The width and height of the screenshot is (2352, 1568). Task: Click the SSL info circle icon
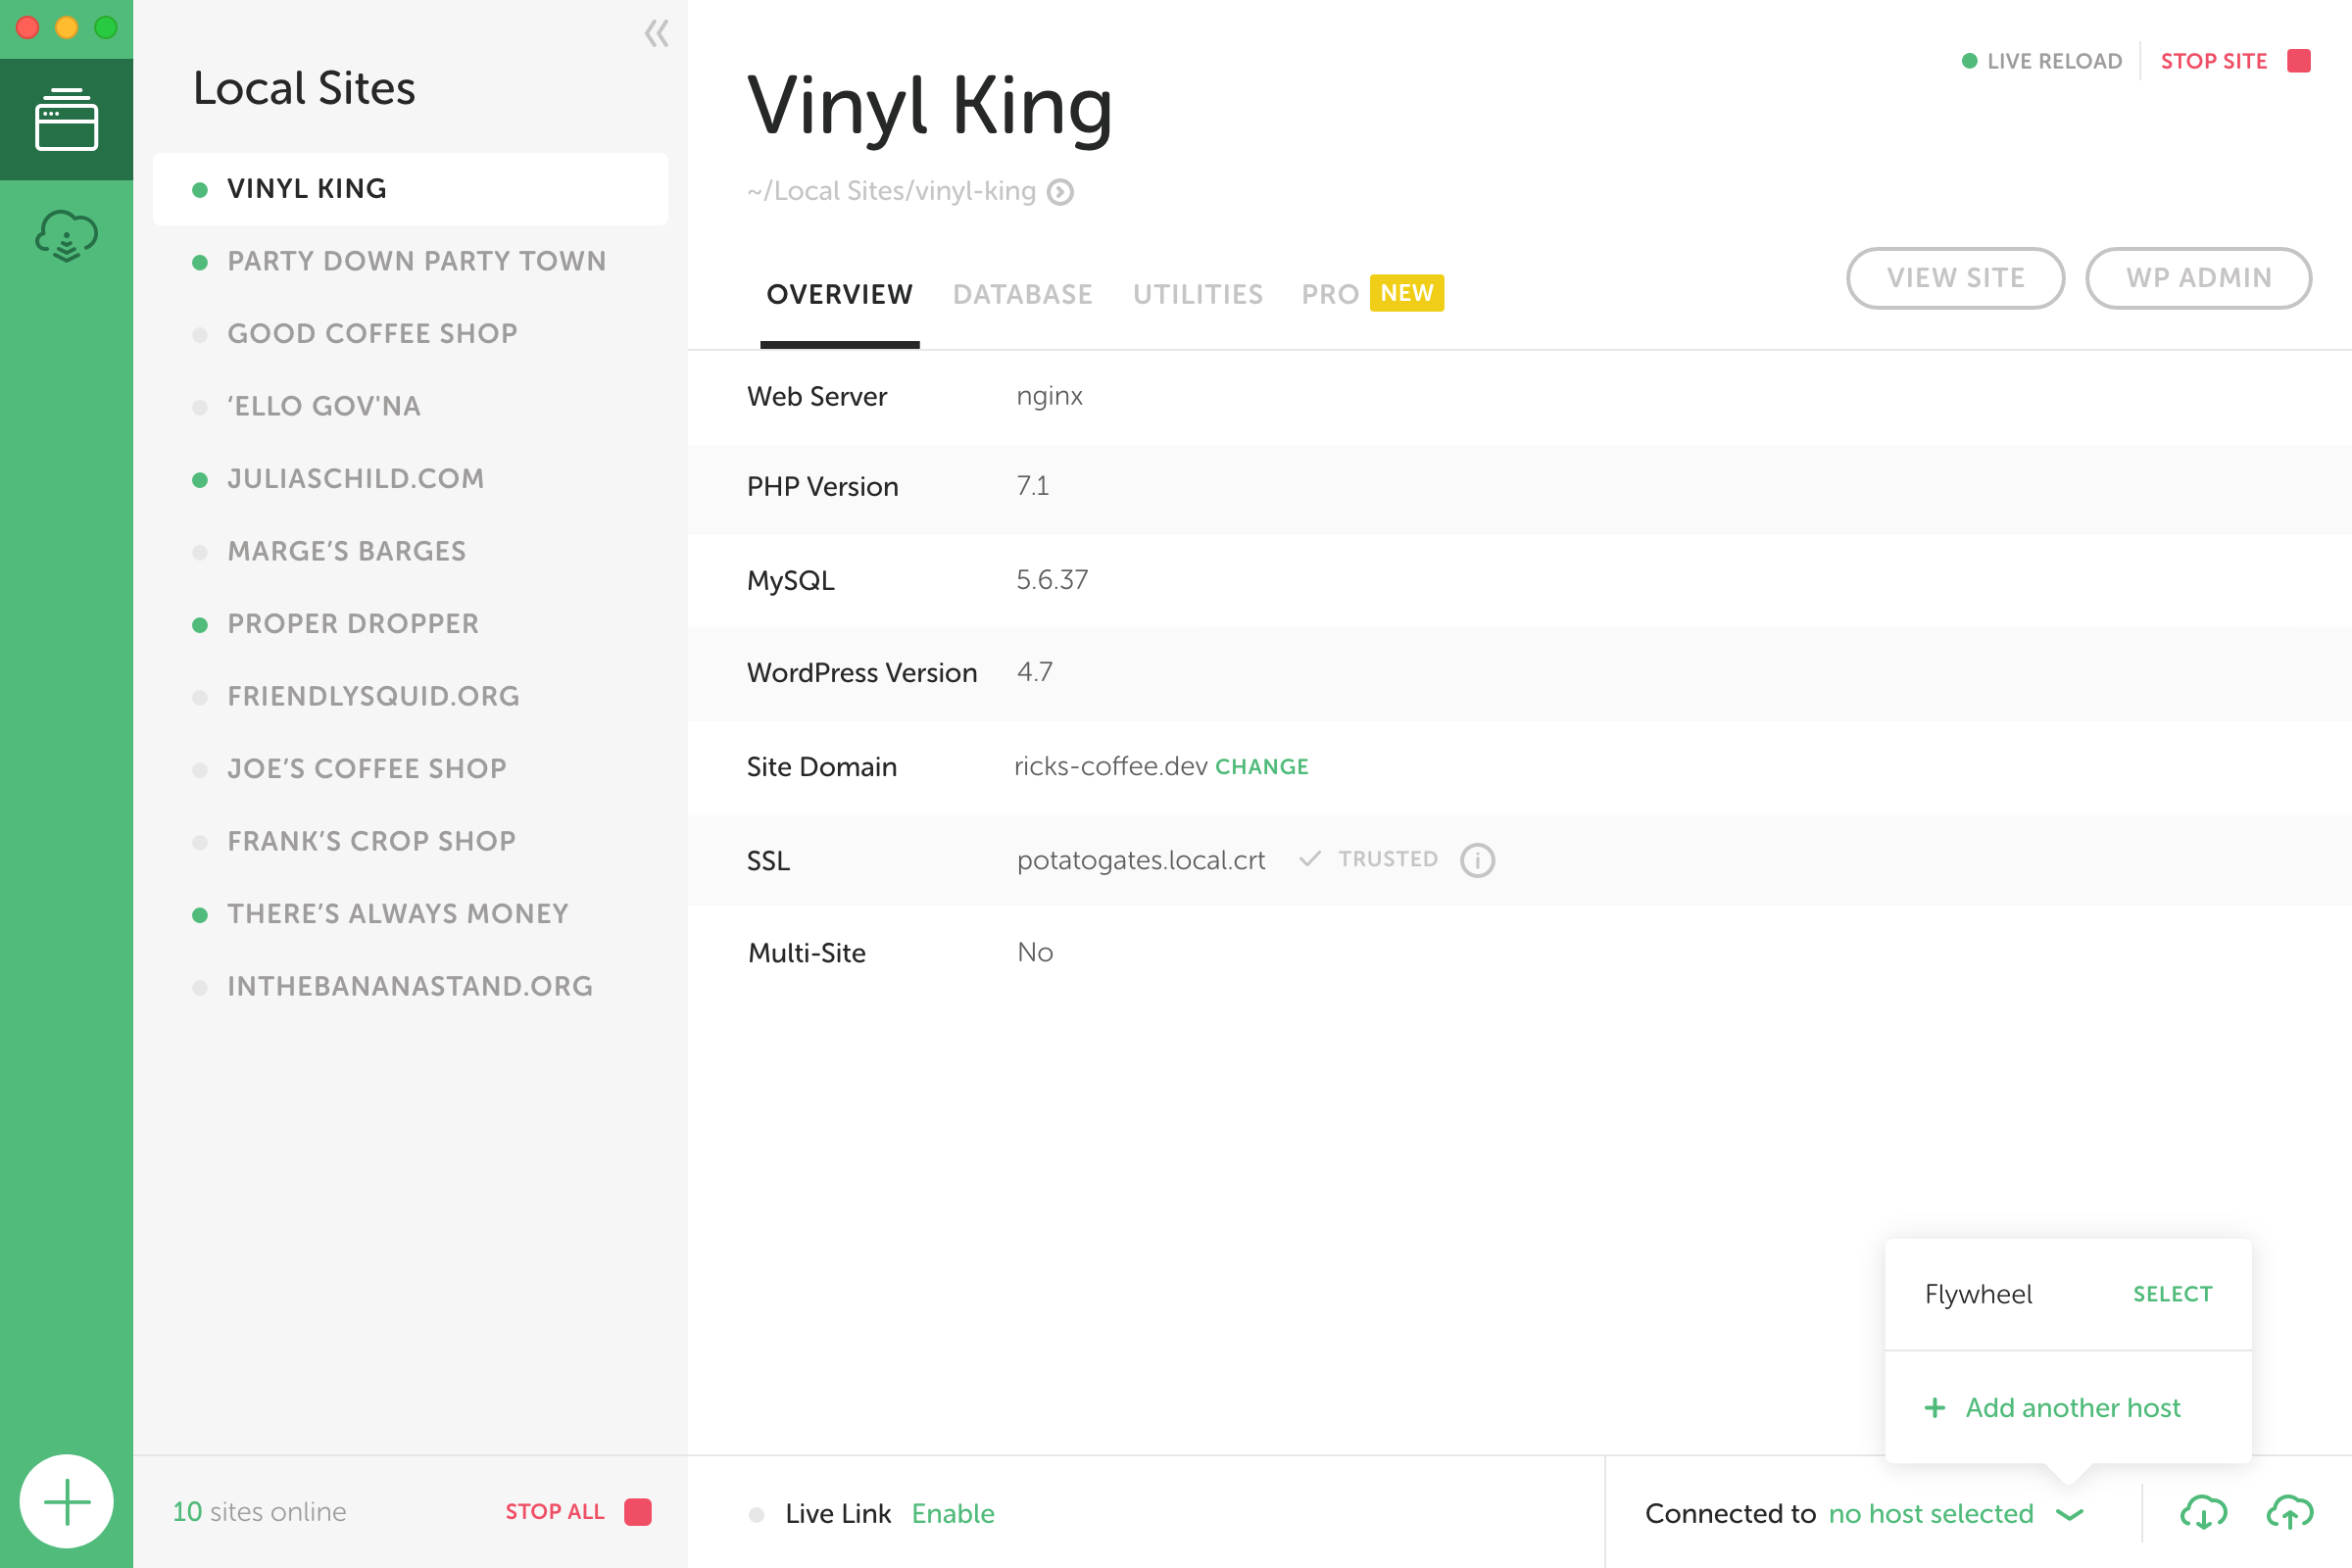click(1475, 857)
